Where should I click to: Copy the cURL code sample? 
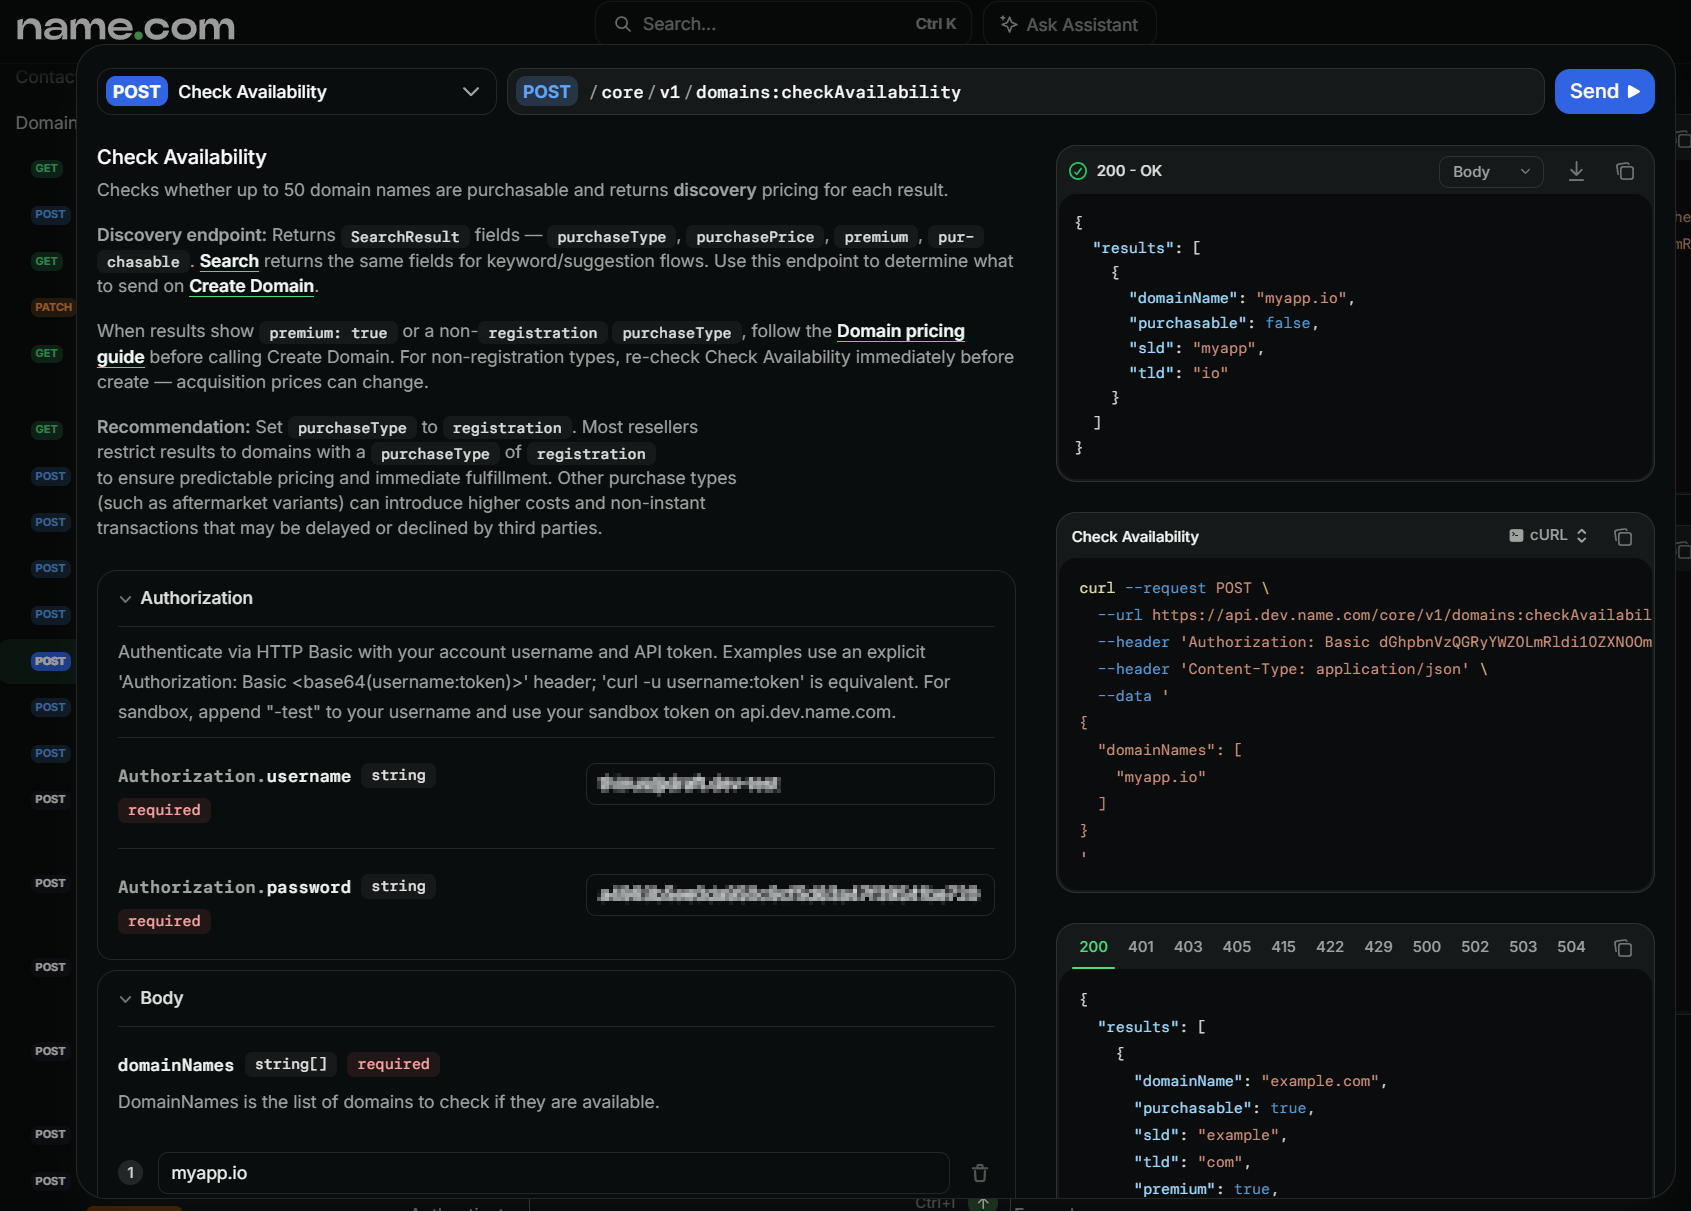coord(1623,537)
